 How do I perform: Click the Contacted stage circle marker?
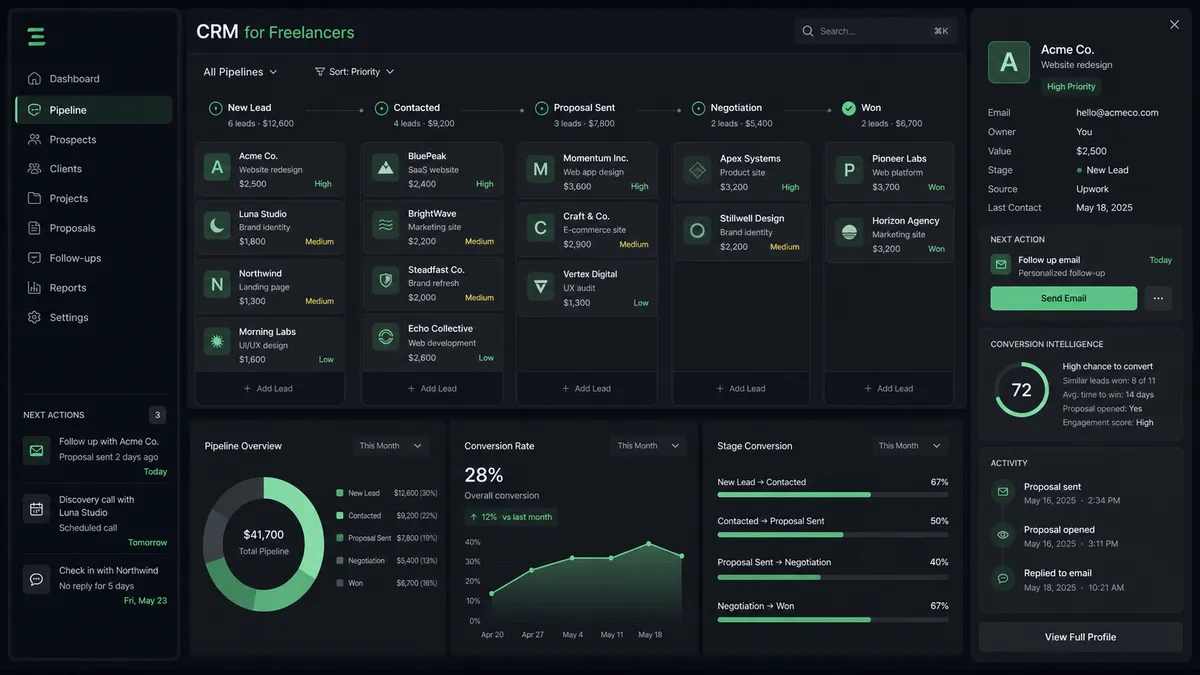point(381,108)
